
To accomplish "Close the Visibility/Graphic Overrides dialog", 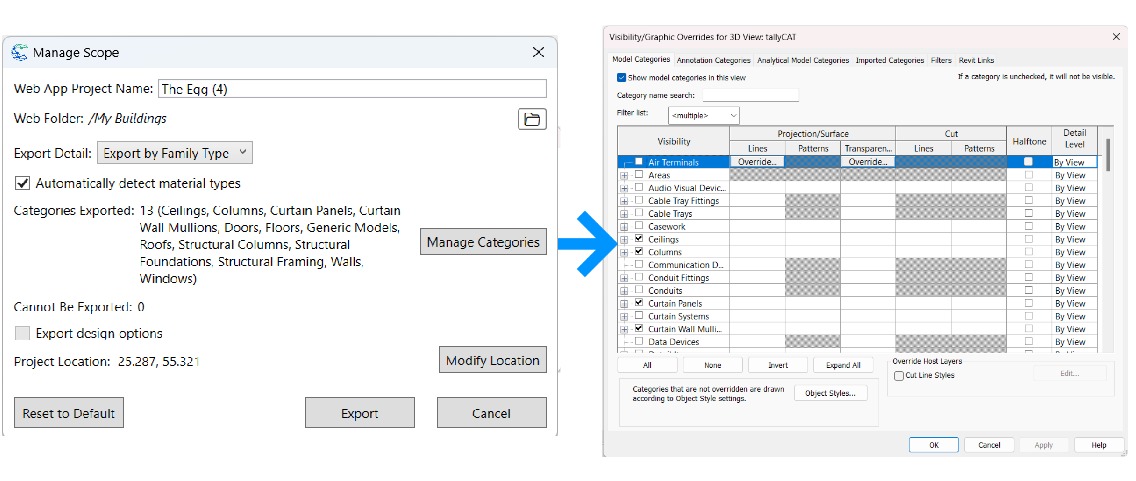I will point(1116,37).
